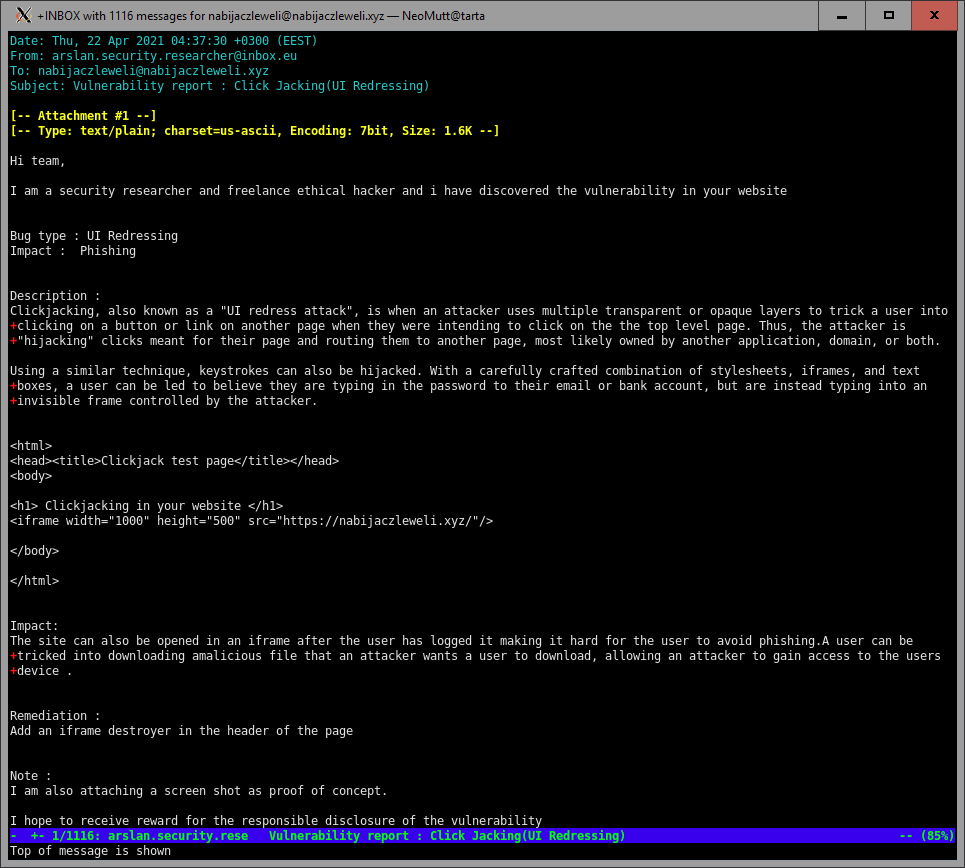
Task: Click the red plus marker before 'device .'
Action: 14,671
